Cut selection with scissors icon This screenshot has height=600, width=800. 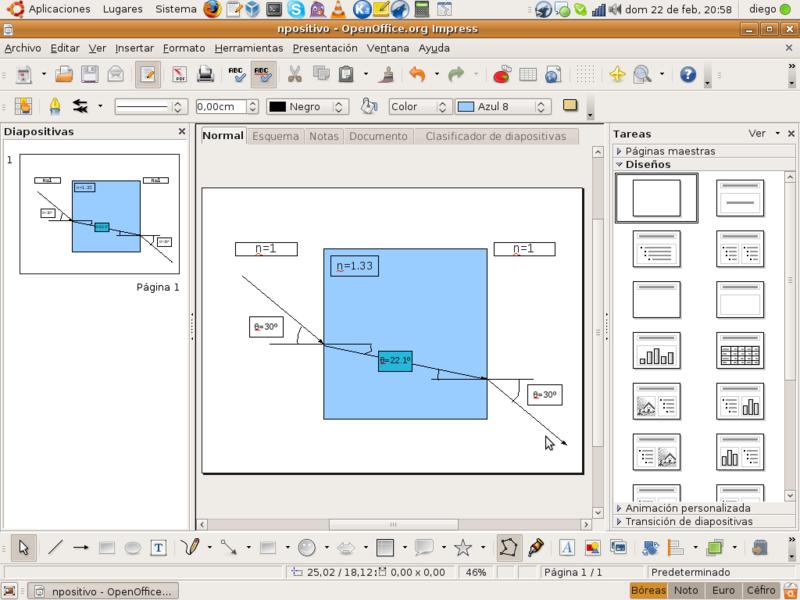(294, 75)
